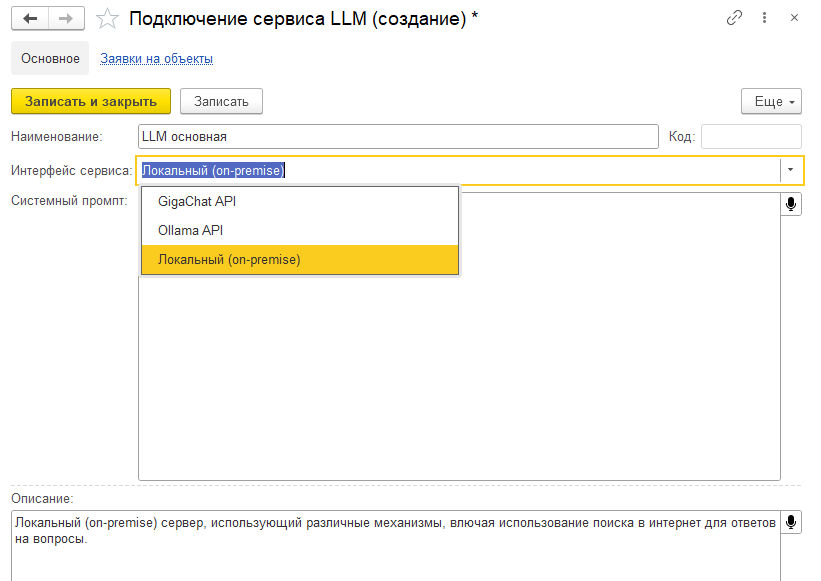The height and width of the screenshot is (581, 821).
Task: Open the three-dot more actions menu
Action: click(765, 17)
